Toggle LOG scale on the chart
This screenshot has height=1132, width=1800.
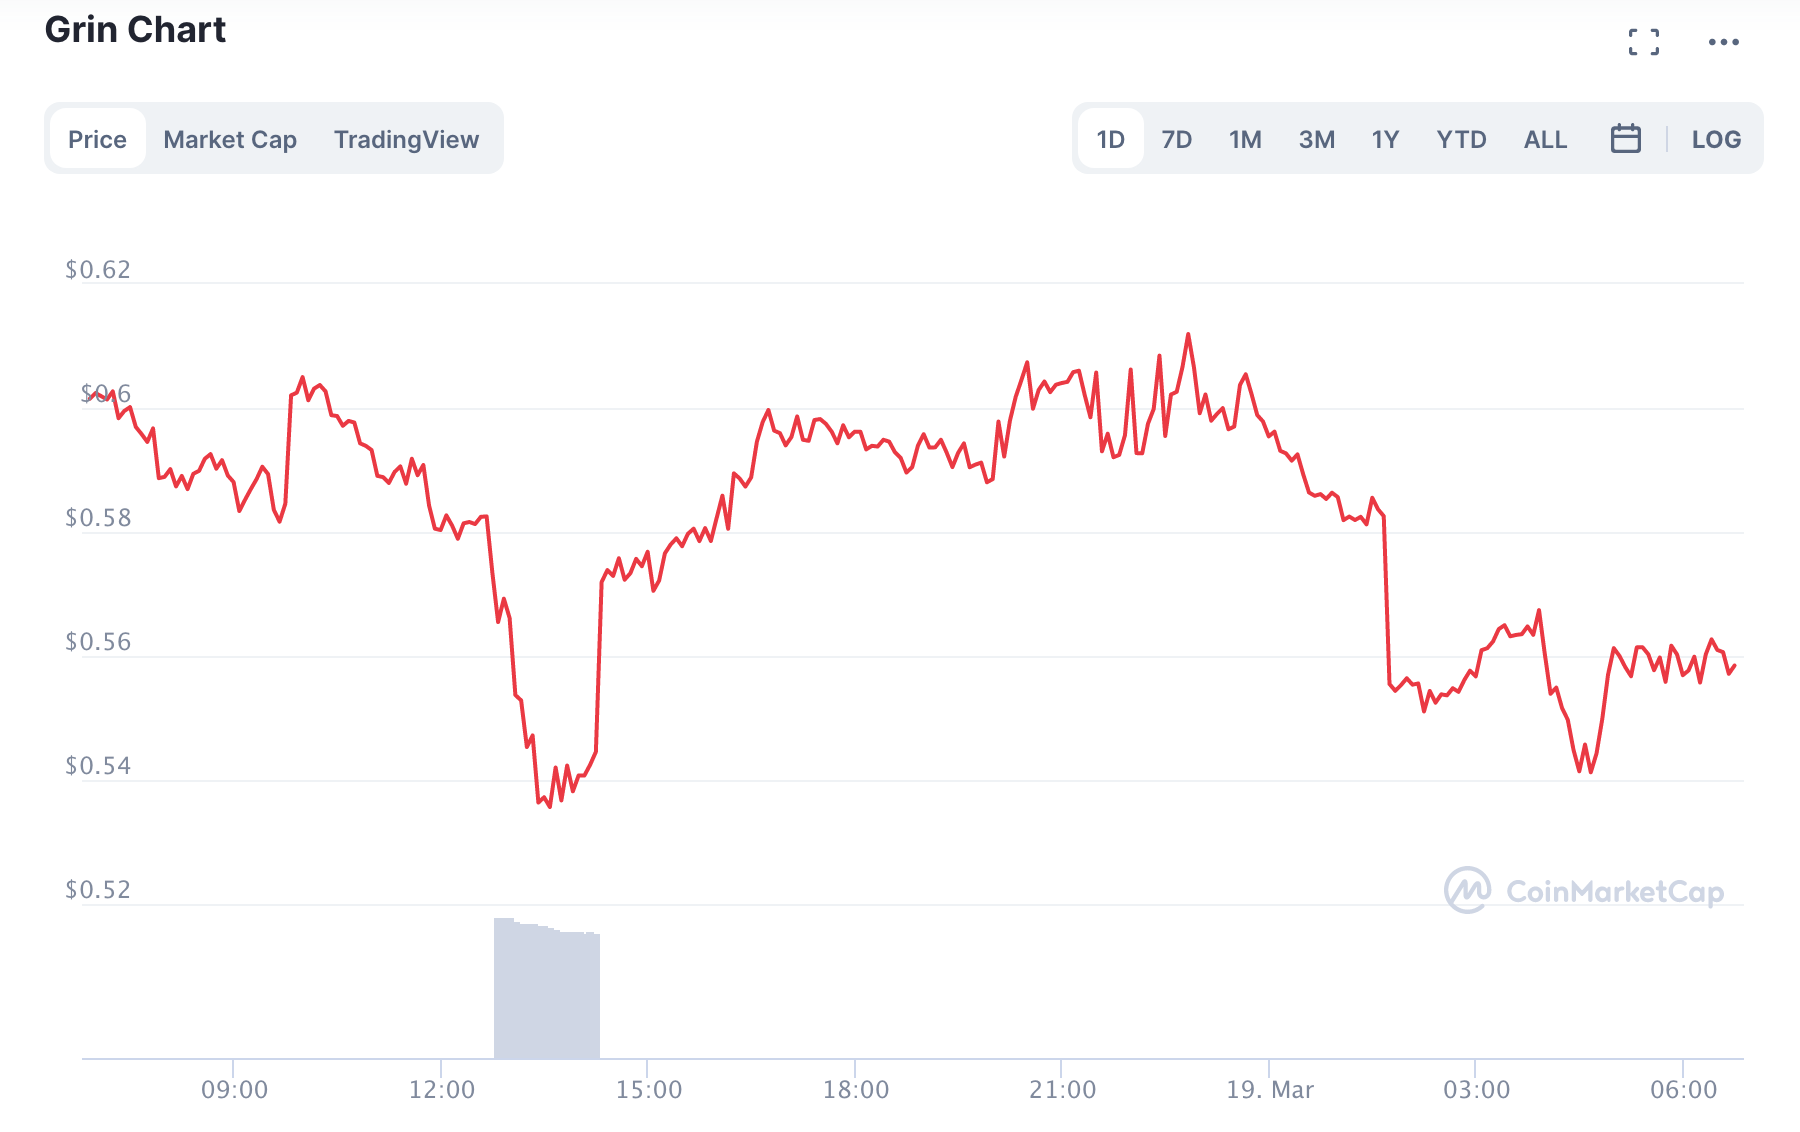[1716, 139]
